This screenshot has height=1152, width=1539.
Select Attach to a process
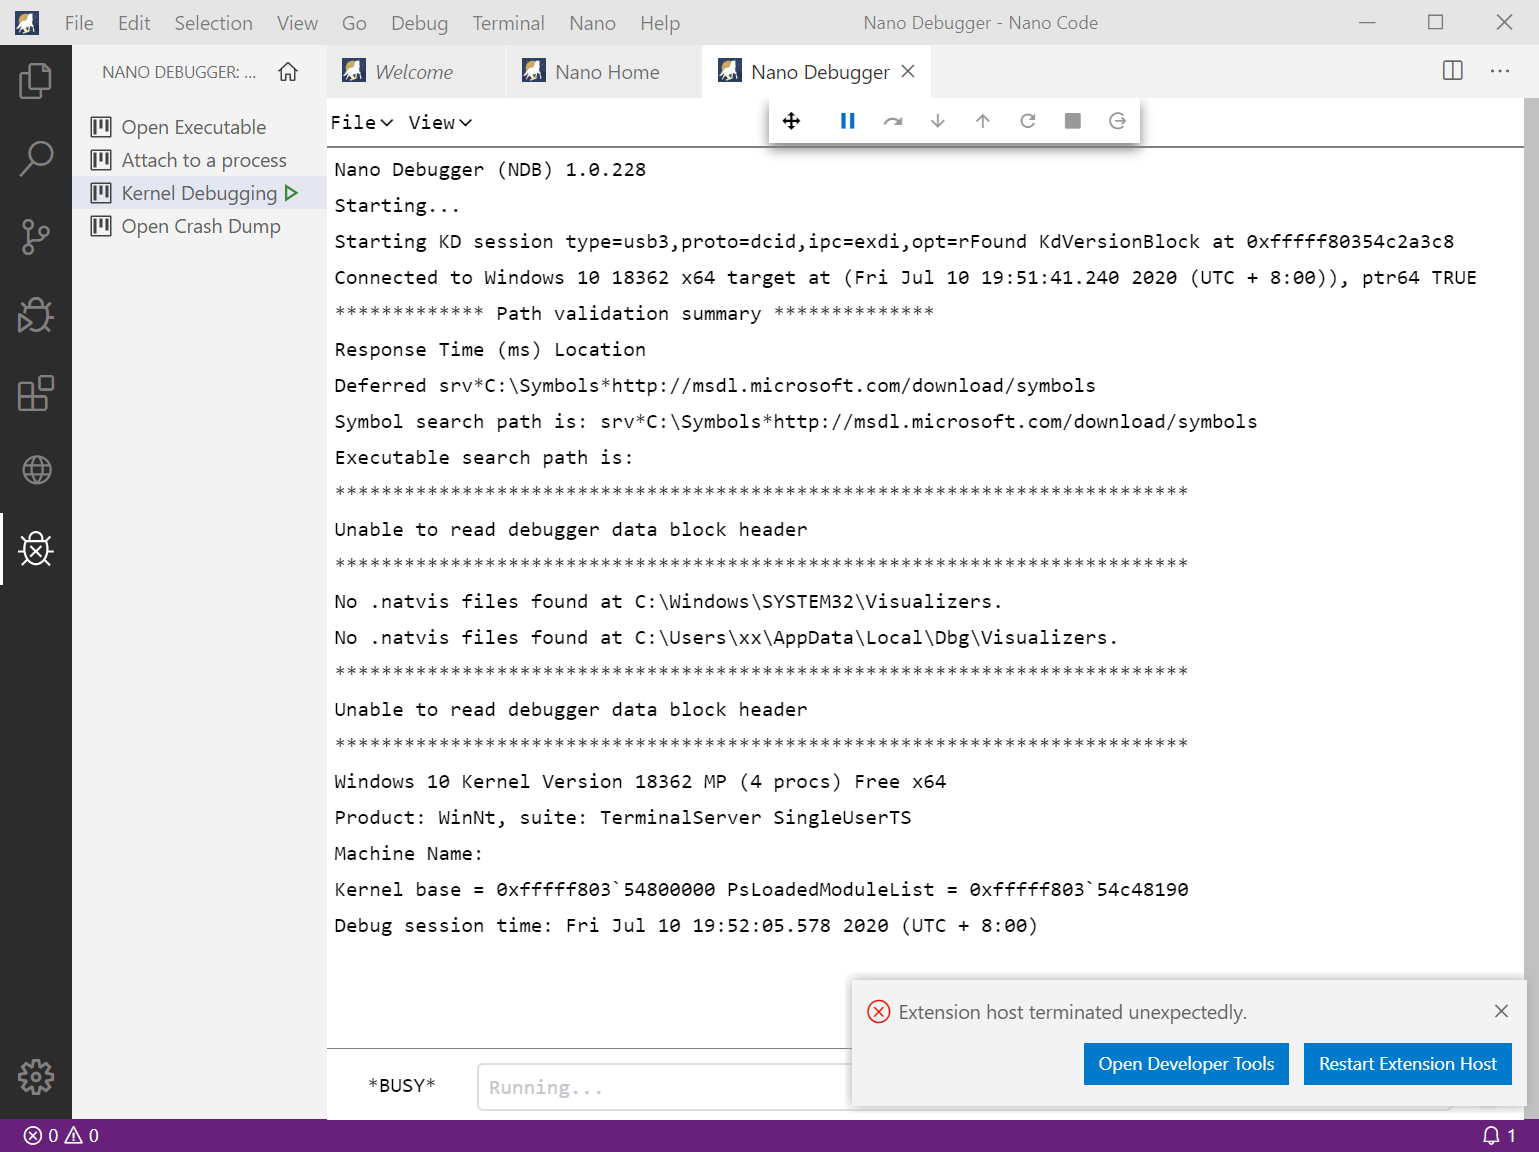[204, 160]
